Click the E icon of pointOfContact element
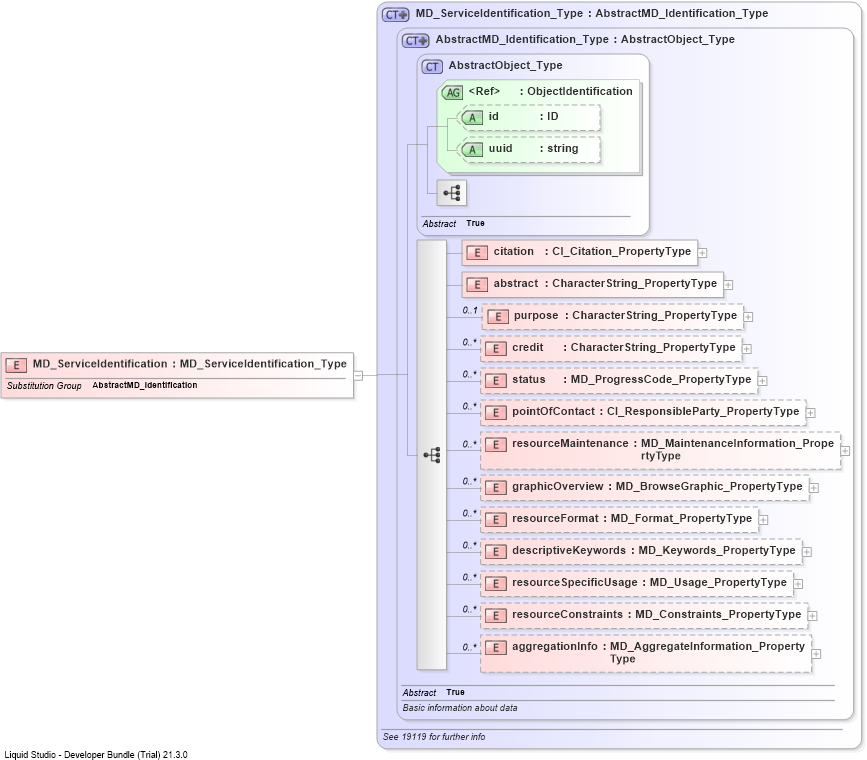 [x=496, y=413]
